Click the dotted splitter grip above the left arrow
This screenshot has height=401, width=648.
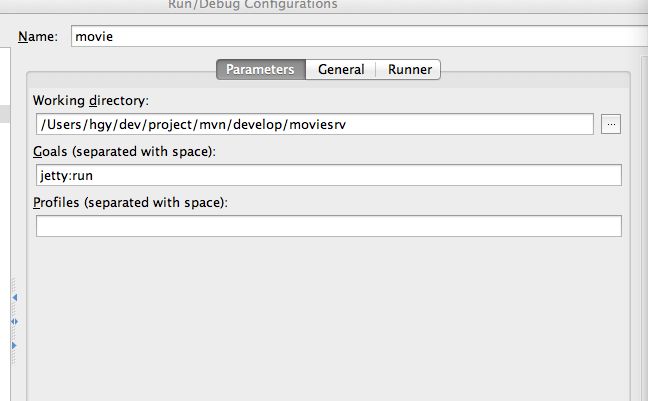click(x=14, y=284)
